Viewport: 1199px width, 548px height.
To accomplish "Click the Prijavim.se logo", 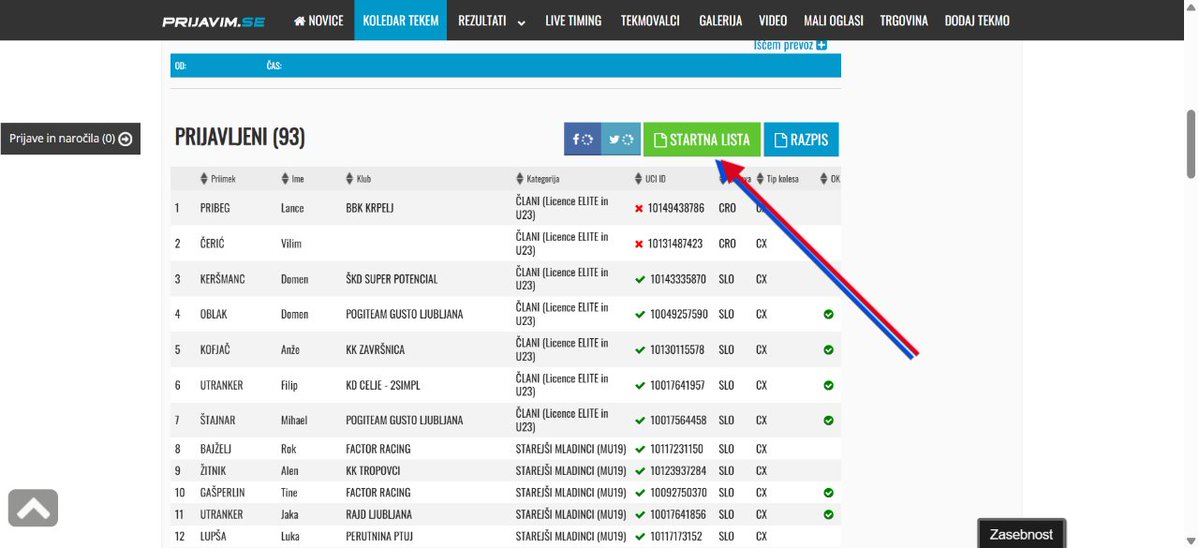I will [x=213, y=21].
